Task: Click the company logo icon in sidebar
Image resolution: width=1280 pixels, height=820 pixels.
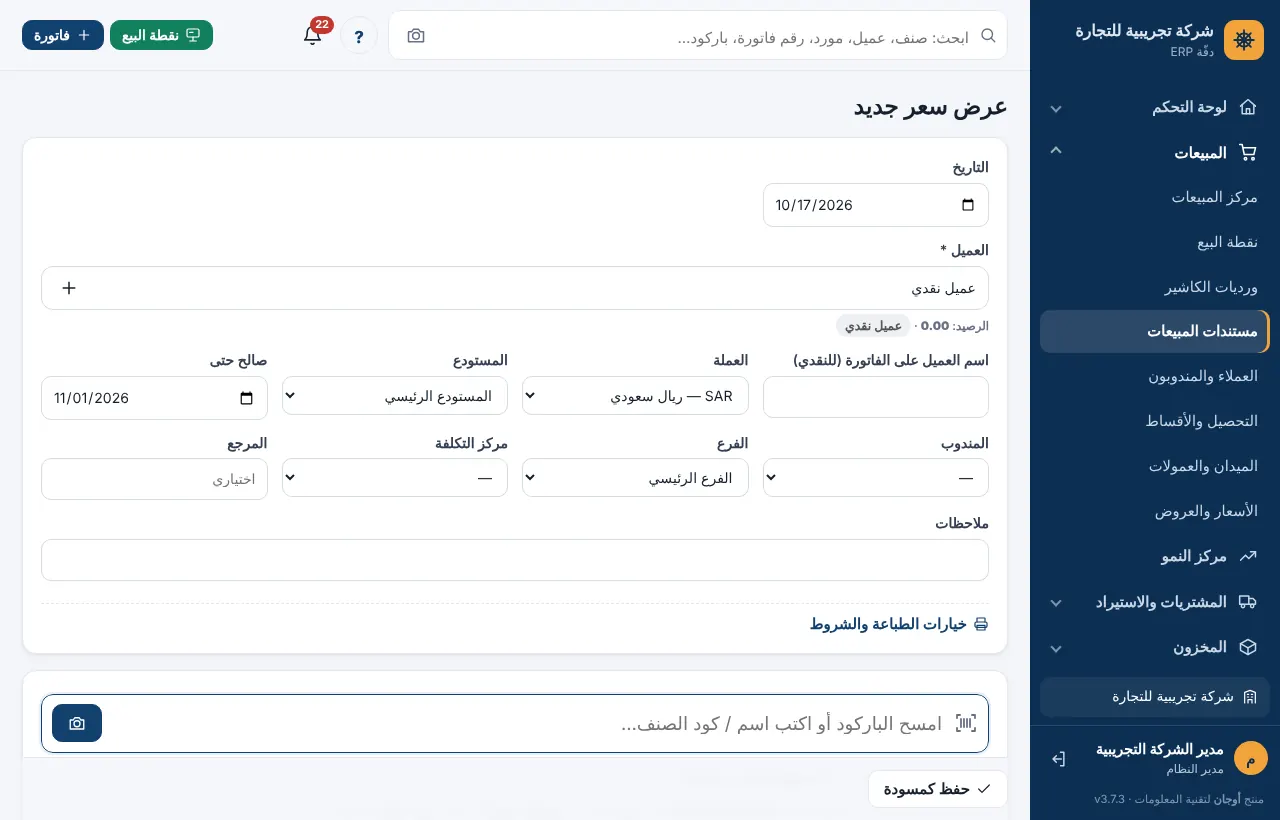Action: pos(1244,40)
